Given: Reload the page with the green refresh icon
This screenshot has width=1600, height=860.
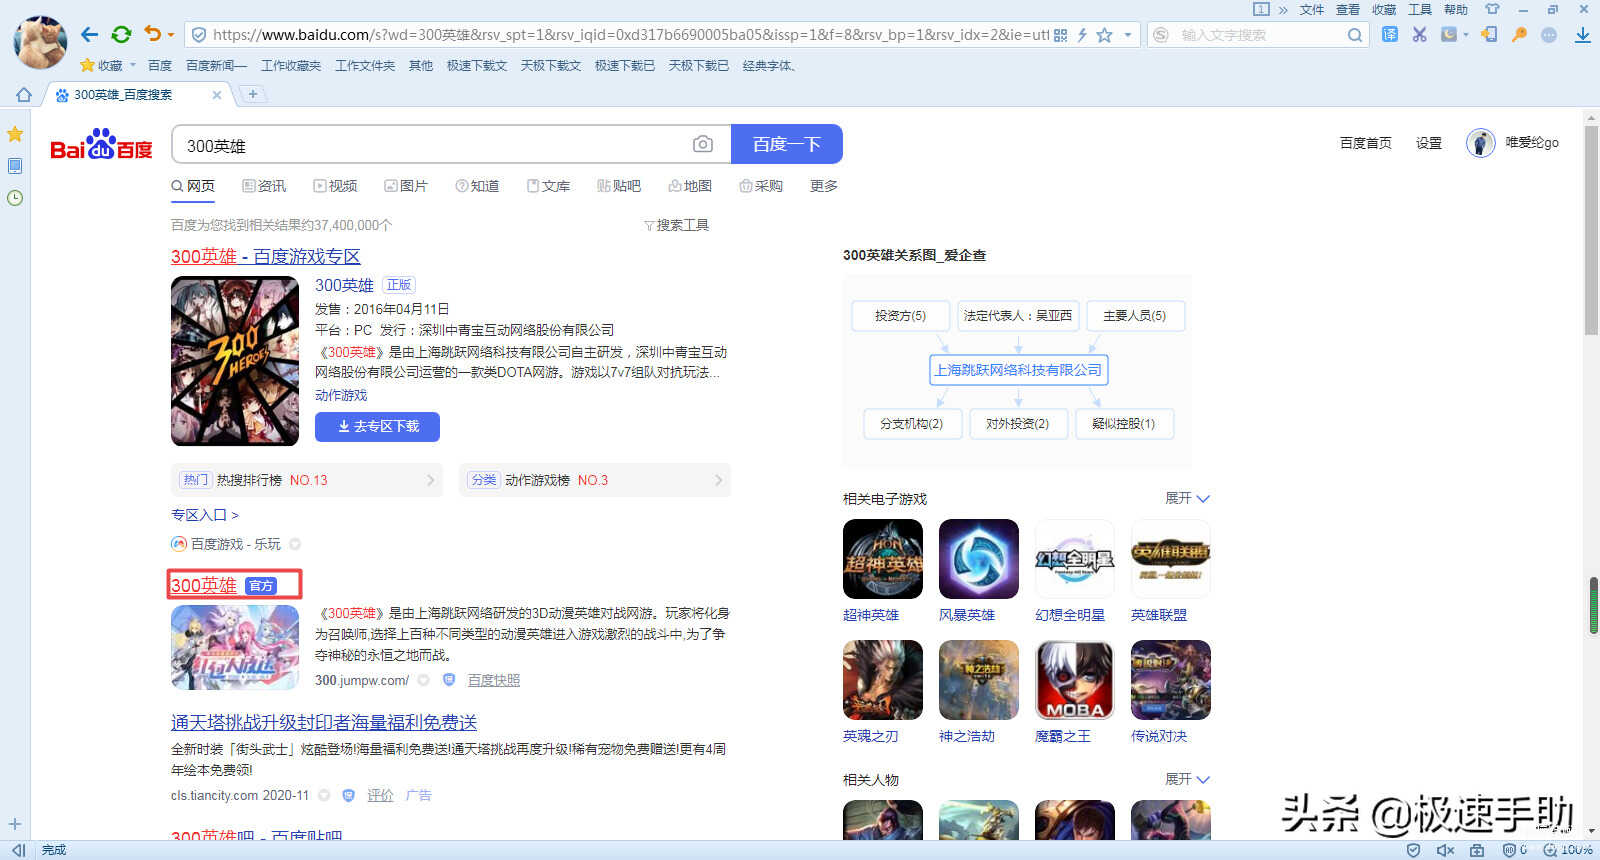Looking at the screenshot, I should [x=121, y=35].
